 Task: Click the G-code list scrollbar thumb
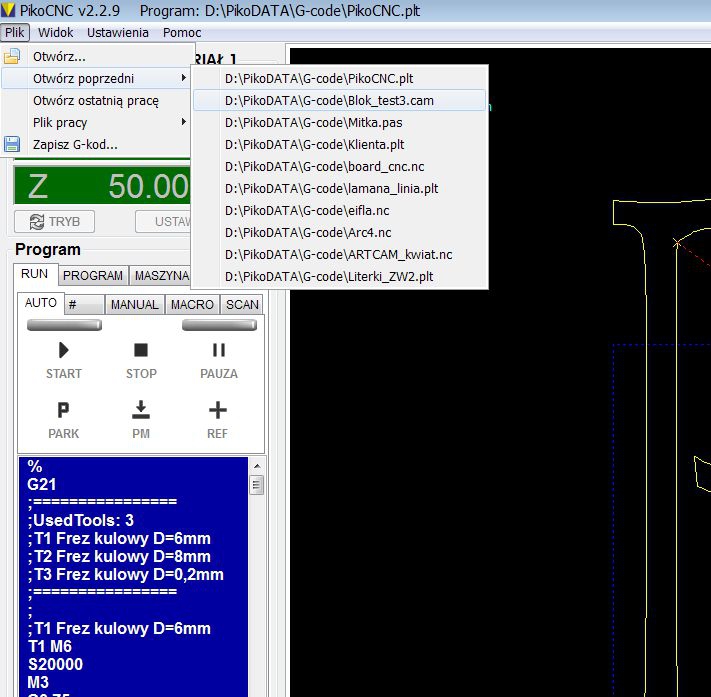click(x=257, y=485)
